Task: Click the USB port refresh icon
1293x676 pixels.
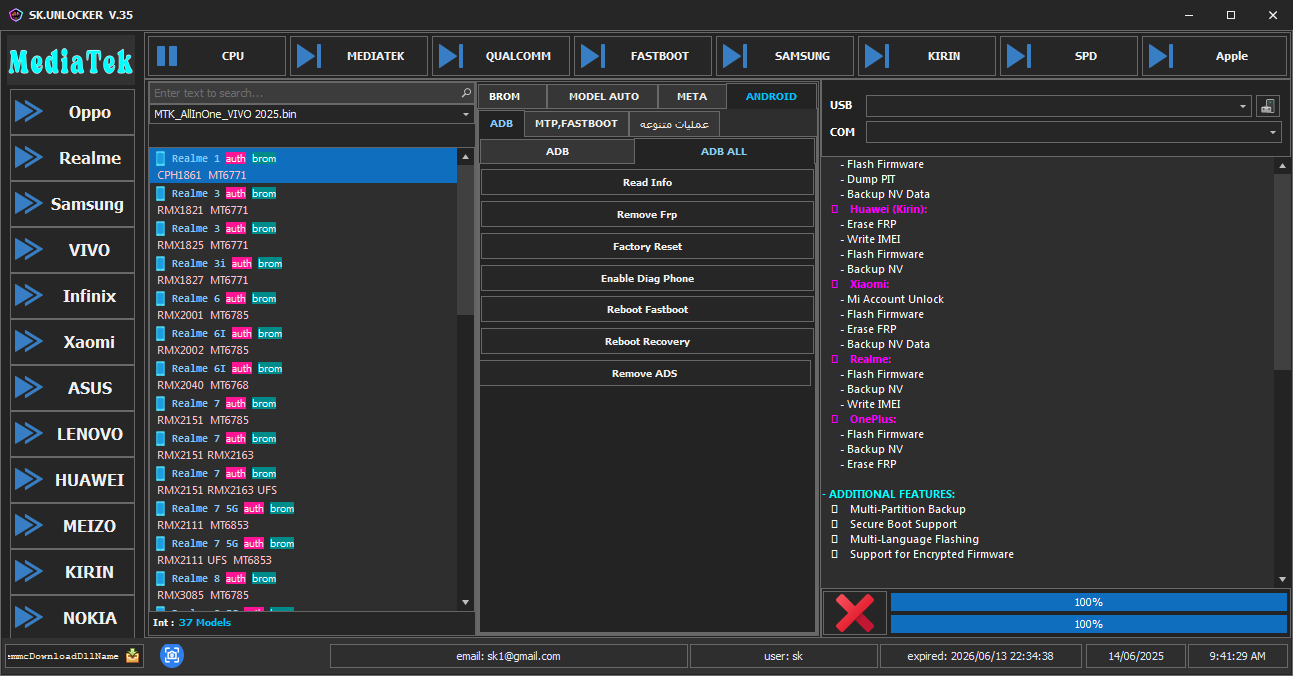Action: click(1268, 106)
